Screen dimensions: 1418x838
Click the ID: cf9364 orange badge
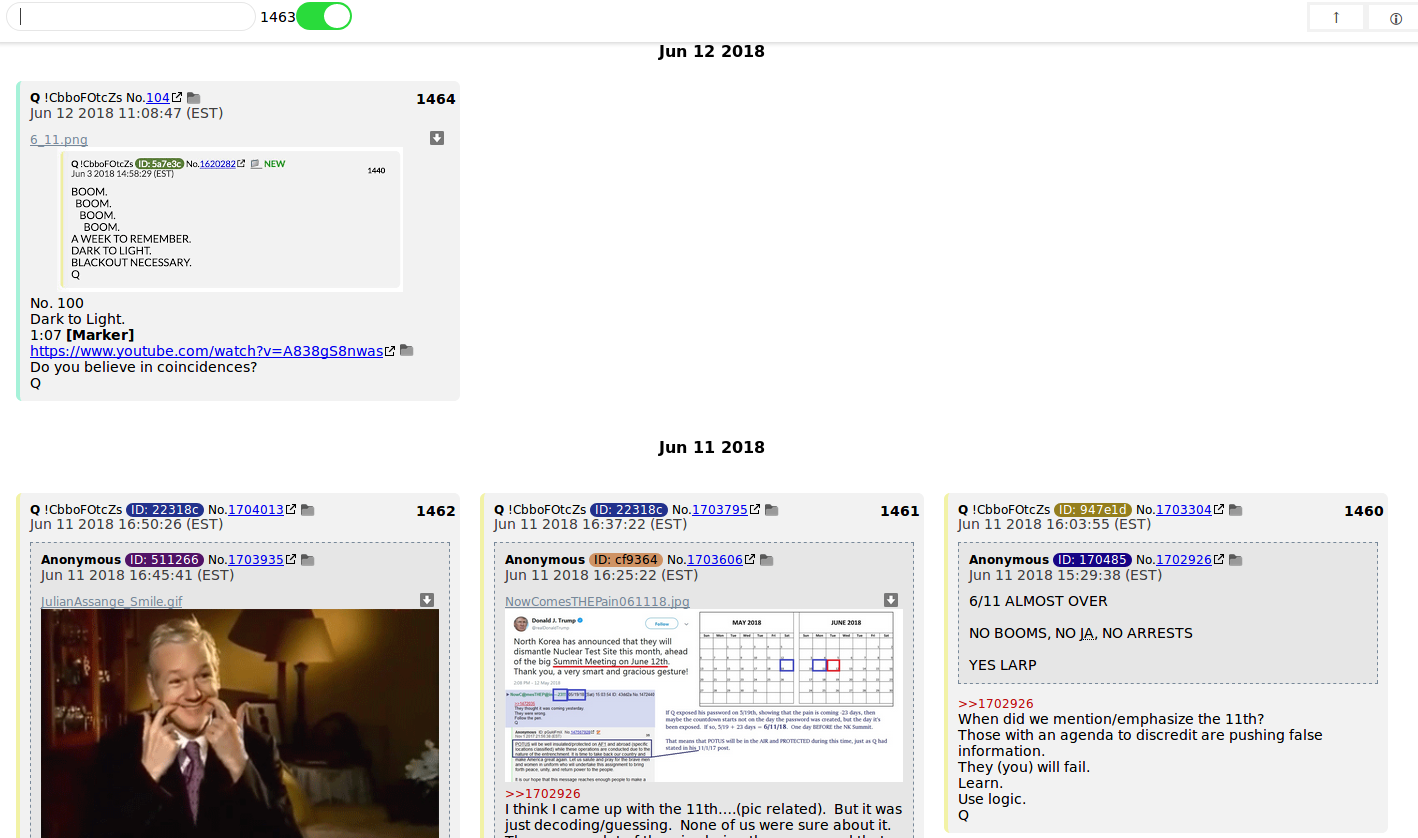click(x=626, y=560)
